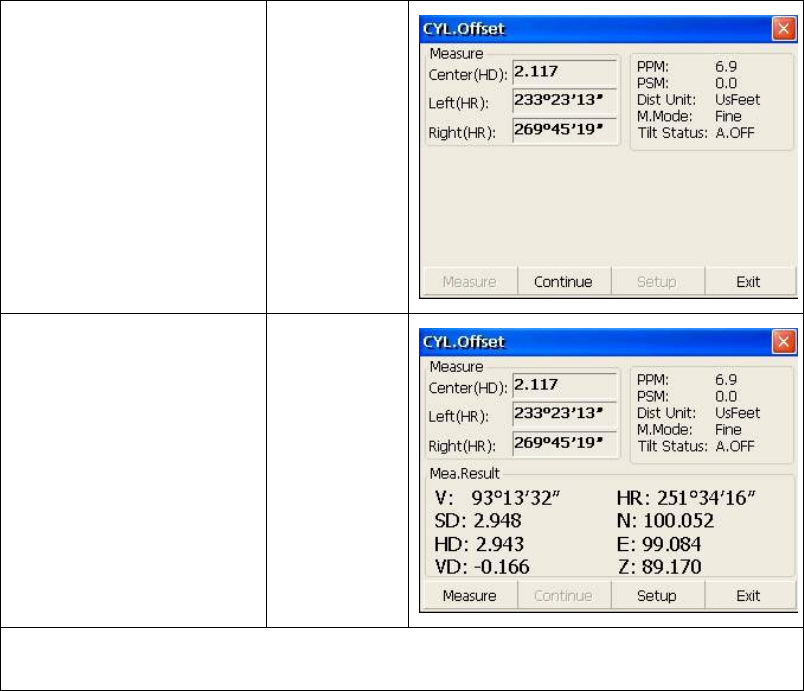Click the Z: 89.170 result
Image resolution: width=804 pixels, height=691 pixels.
coord(659,567)
